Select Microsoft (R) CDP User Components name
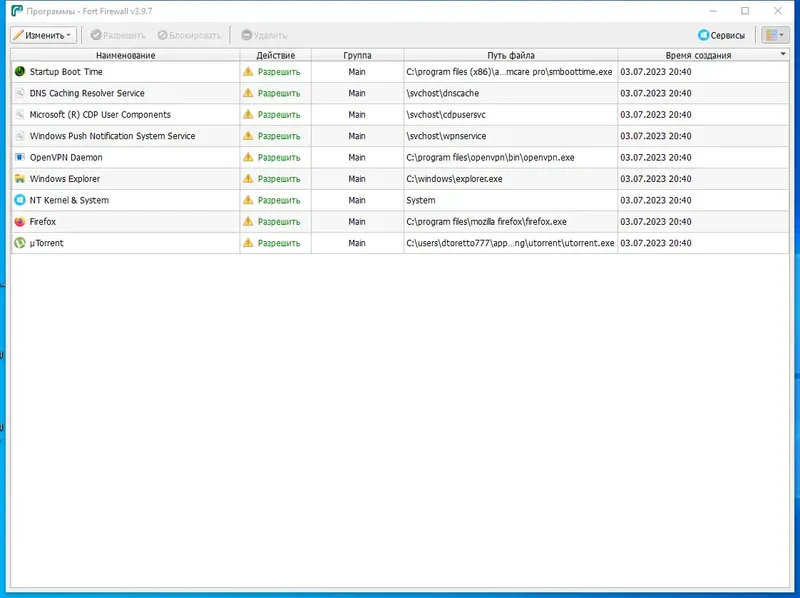800x598 pixels. pos(100,115)
